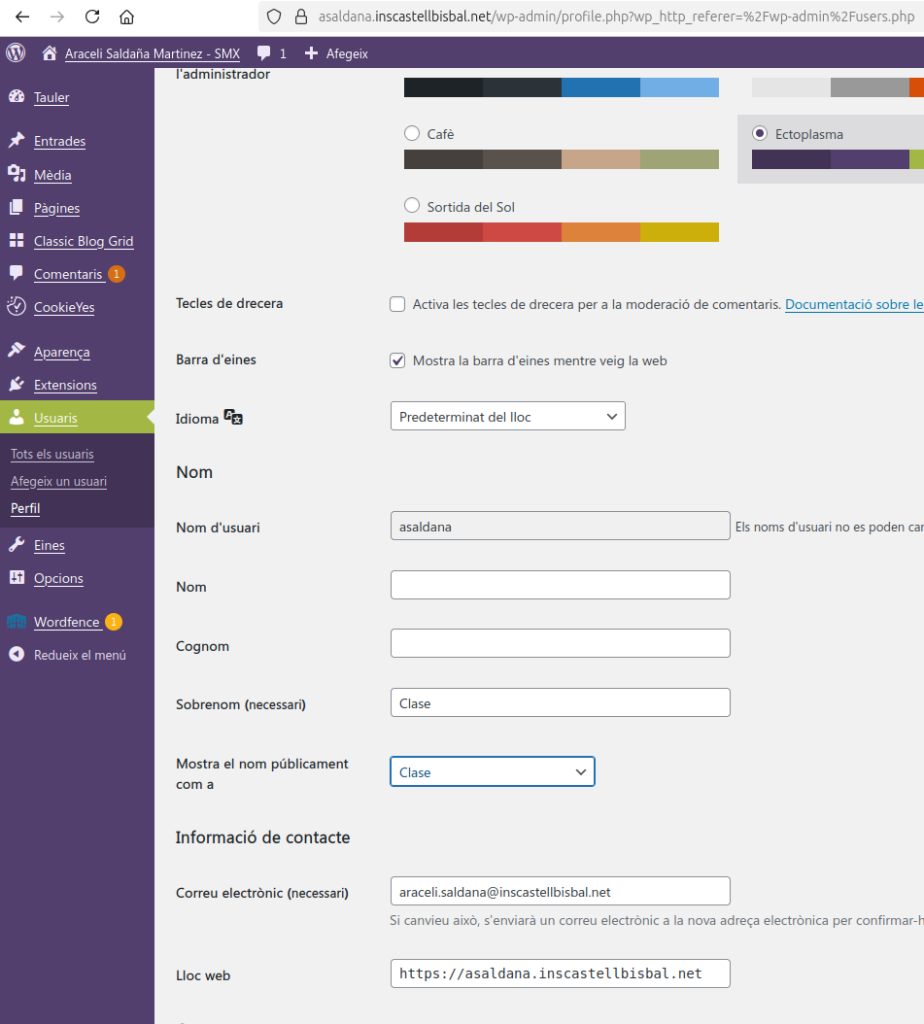Screen dimensions: 924x1024
Task: Open the Tauler dashboard icon in sidebar
Action: click(16, 97)
